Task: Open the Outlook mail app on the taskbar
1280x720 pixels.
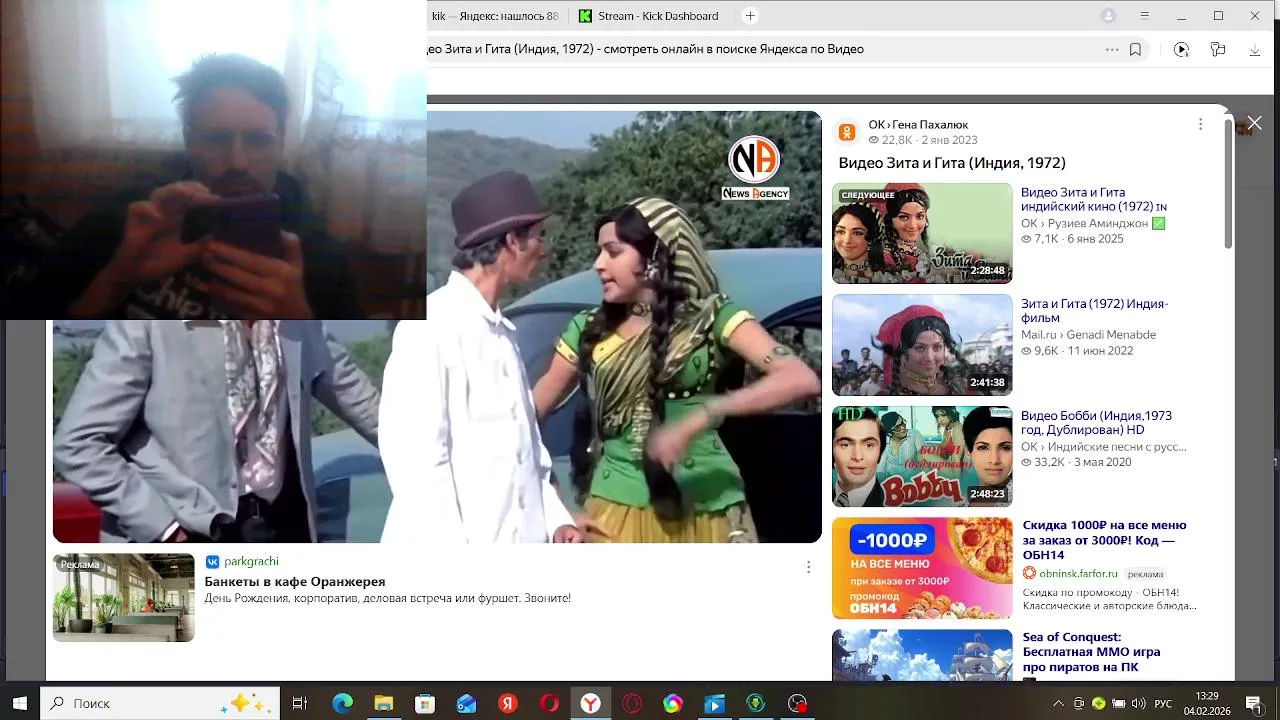Action: [466, 703]
